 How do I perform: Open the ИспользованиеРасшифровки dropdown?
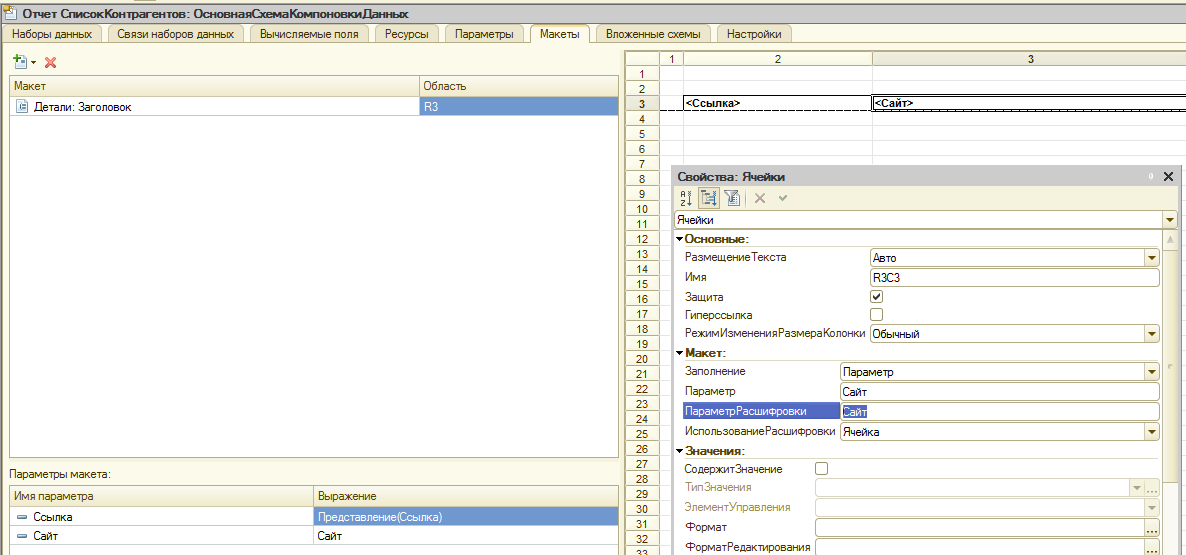click(x=1152, y=432)
